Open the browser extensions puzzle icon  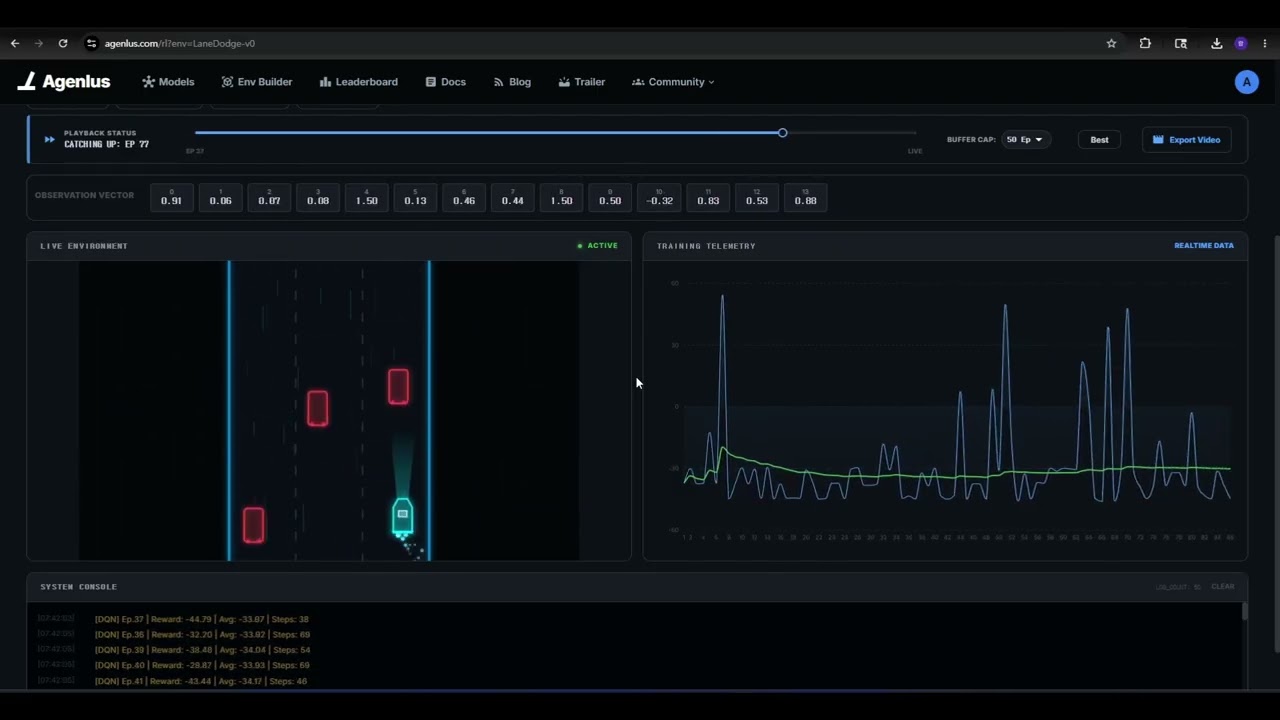1145,44
